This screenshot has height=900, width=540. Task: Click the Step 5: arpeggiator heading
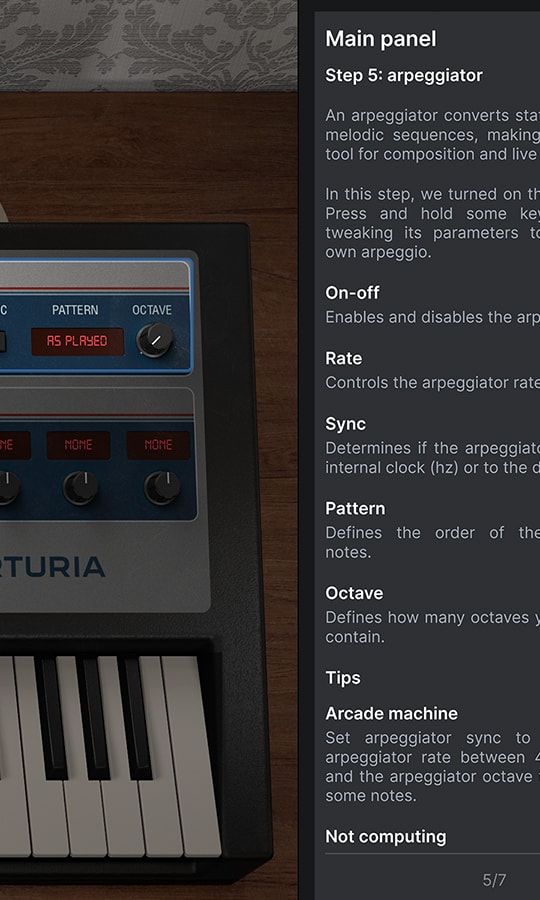[404, 76]
